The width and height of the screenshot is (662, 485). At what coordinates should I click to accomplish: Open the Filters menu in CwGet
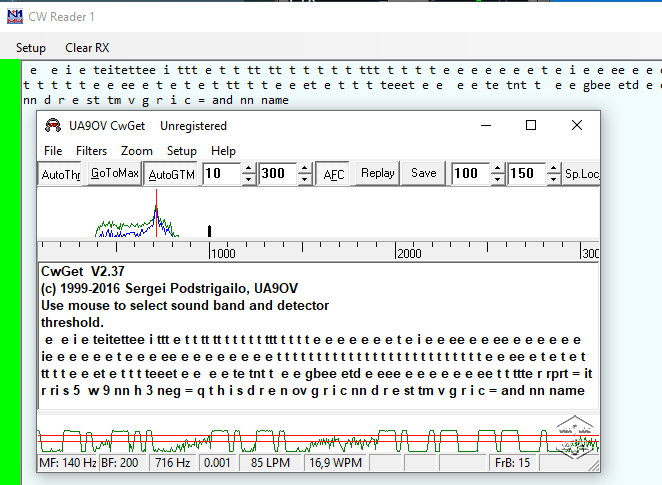tap(91, 151)
